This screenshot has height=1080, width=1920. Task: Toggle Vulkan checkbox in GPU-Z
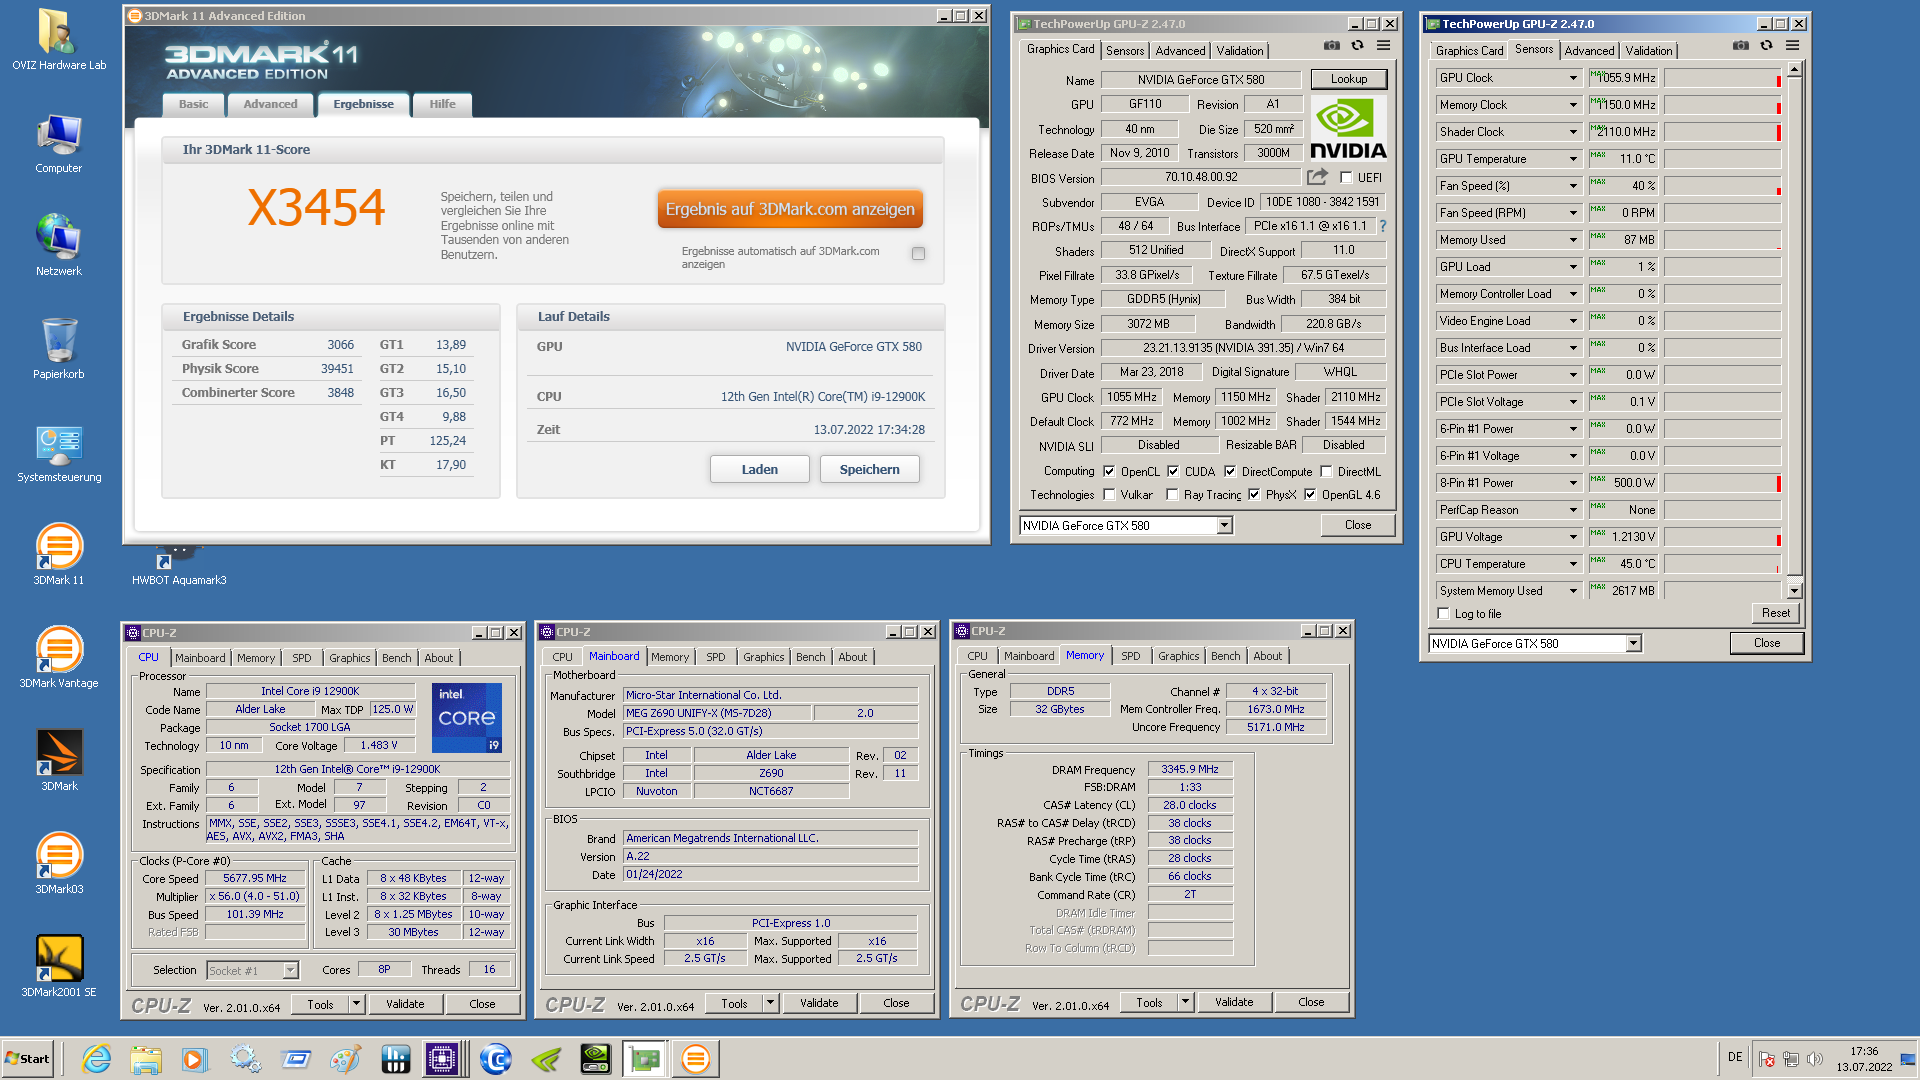coord(1108,494)
